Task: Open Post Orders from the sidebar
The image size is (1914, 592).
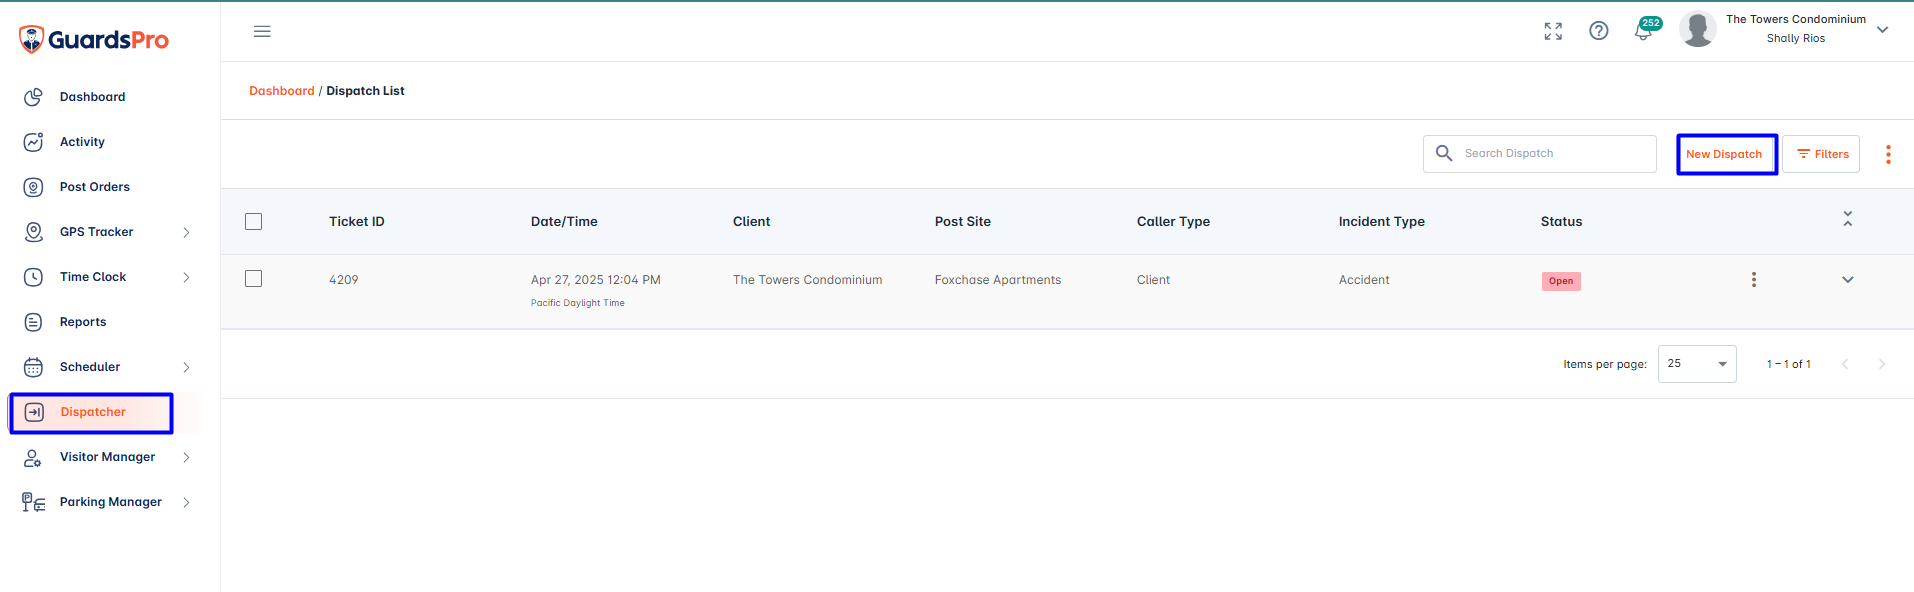Action: pyautogui.click(x=95, y=187)
